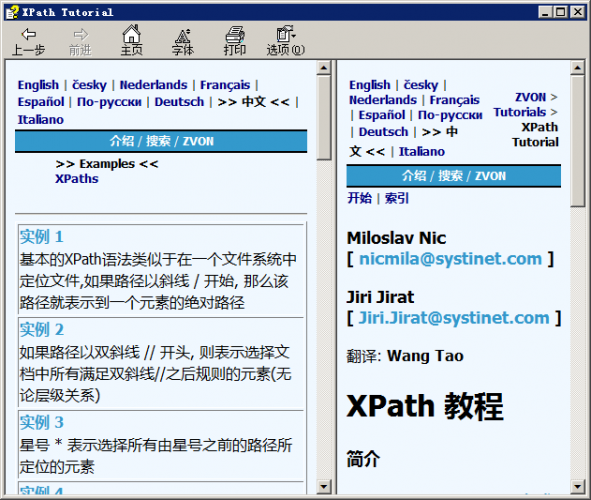Click the 索引 index link

click(397, 198)
